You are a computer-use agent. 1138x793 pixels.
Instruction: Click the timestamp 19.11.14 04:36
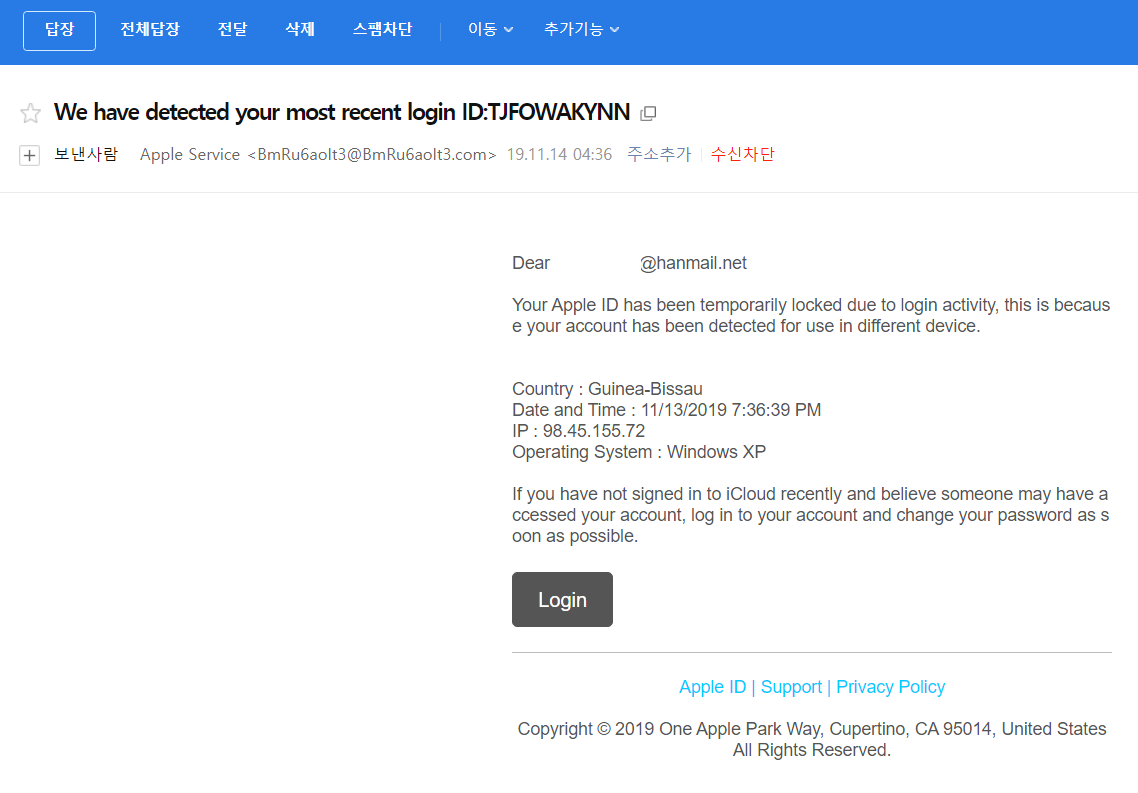point(560,155)
